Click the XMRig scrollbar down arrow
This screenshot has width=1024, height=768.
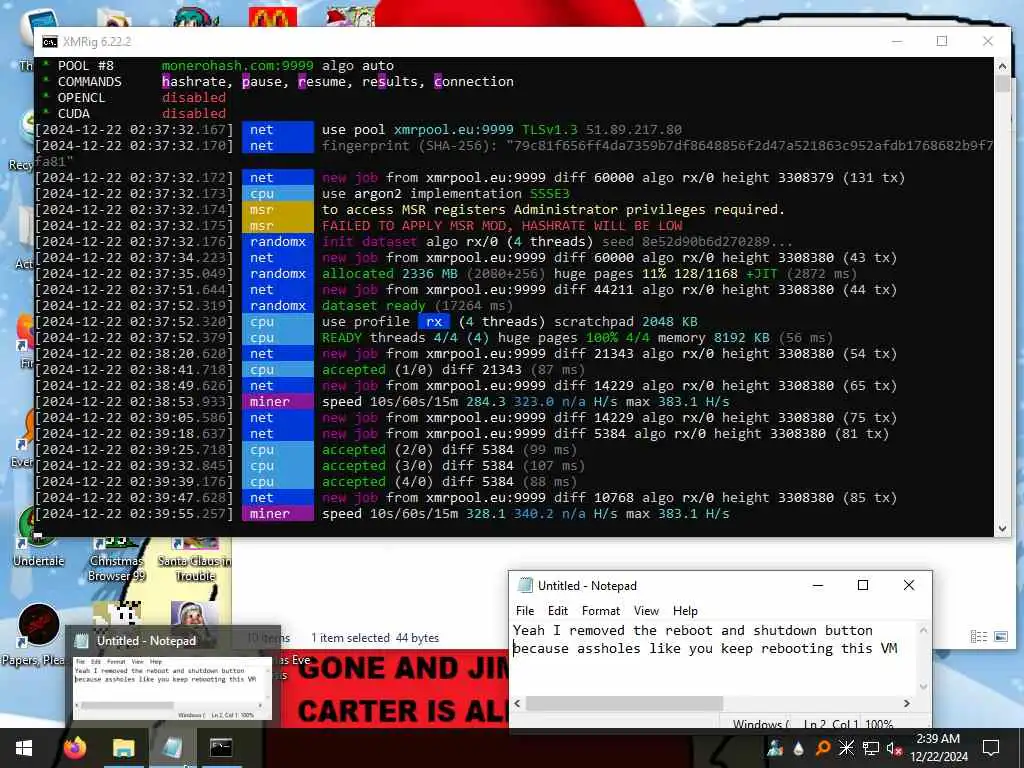[x=1002, y=529]
